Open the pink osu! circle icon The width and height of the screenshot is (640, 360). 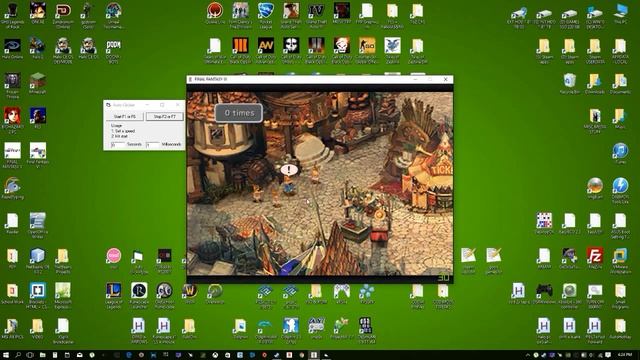(x=113, y=258)
